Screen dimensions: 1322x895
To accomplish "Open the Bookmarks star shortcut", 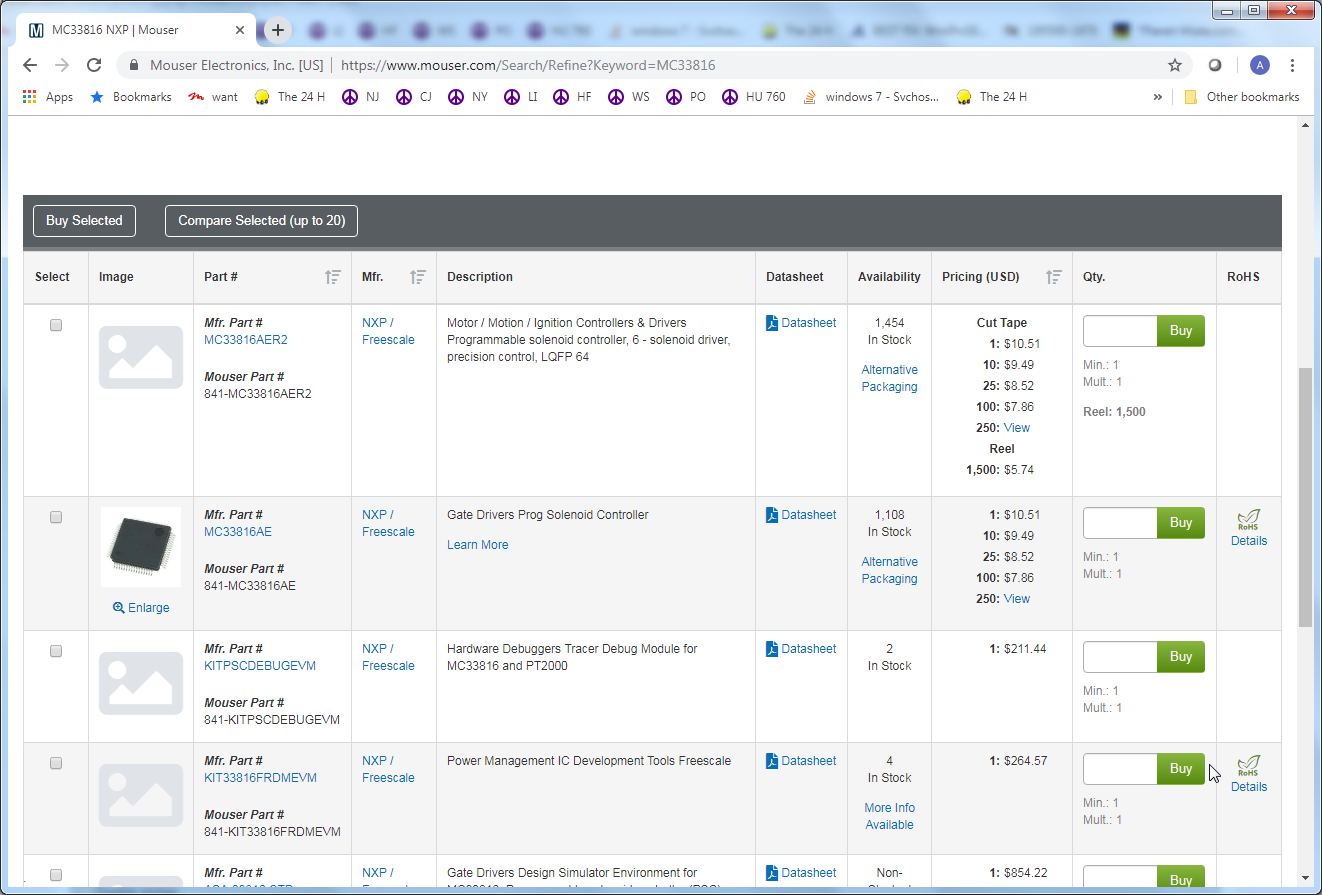I will pyautogui.click(x=131, y=97).
